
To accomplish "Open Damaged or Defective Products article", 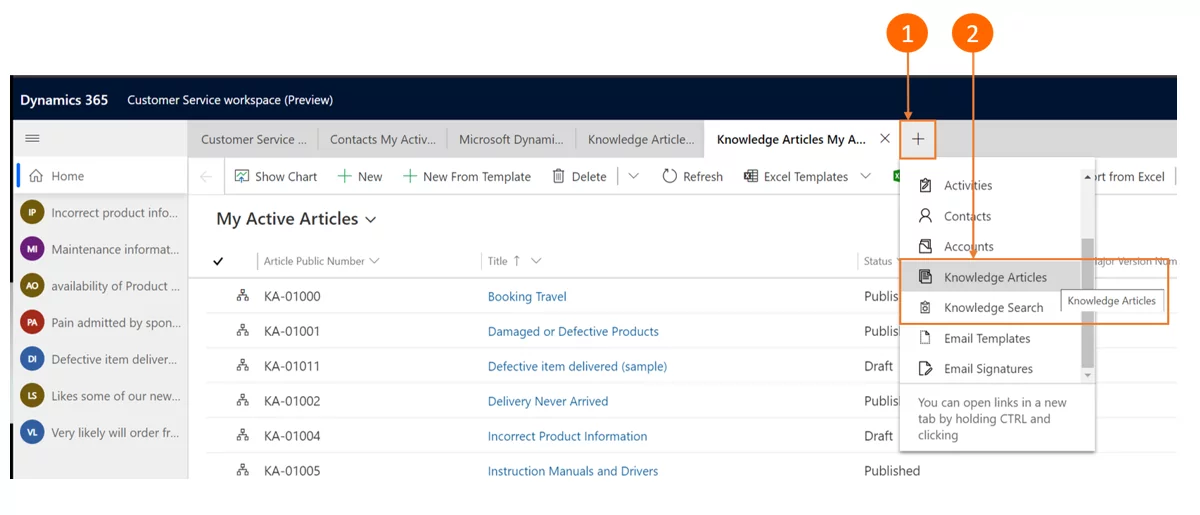I will pos(573,332).
